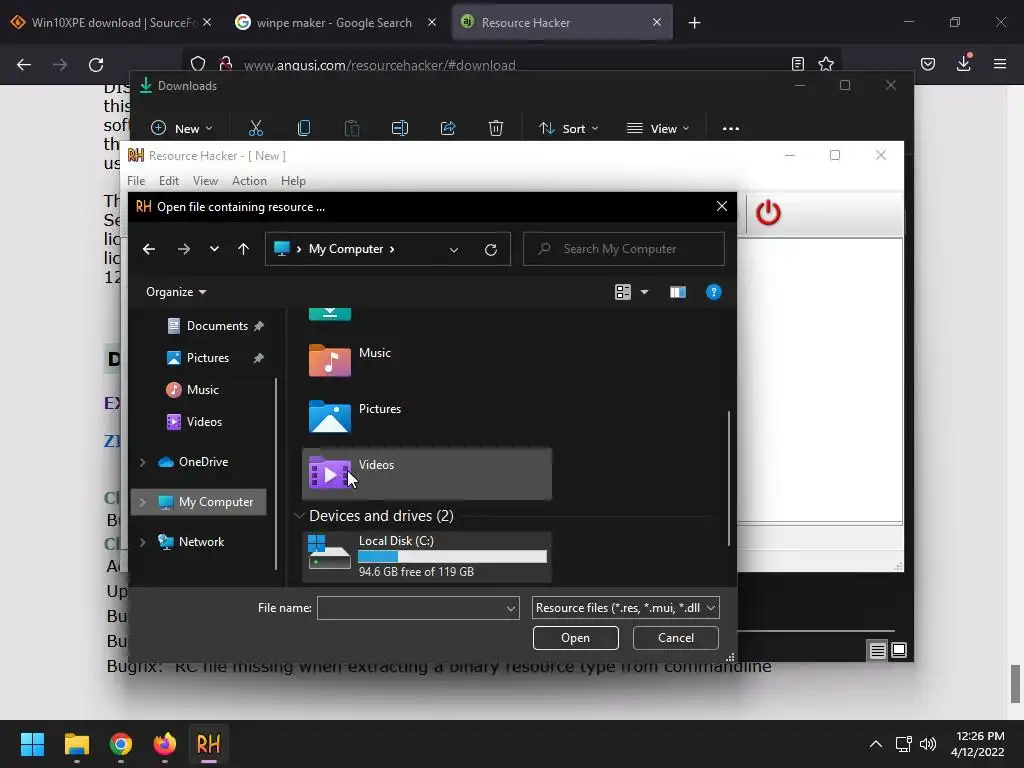This screenshot has height=768, width=1024.
Task: Expand the Network tree node
Action: [x=142, y=542]
